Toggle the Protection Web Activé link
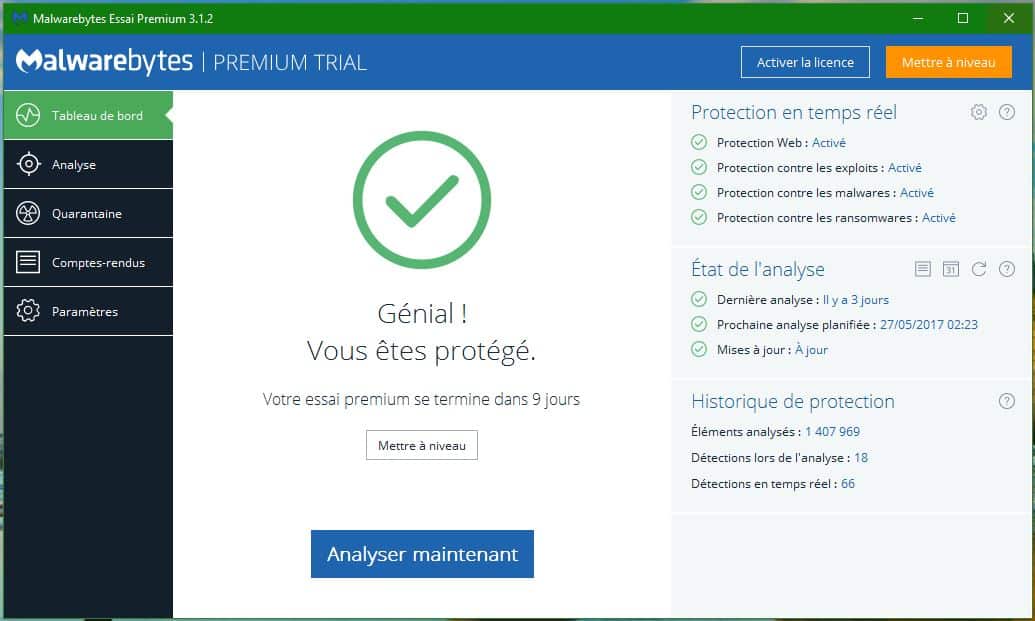This screenshot has height=621, width=1035. [829, 143]
